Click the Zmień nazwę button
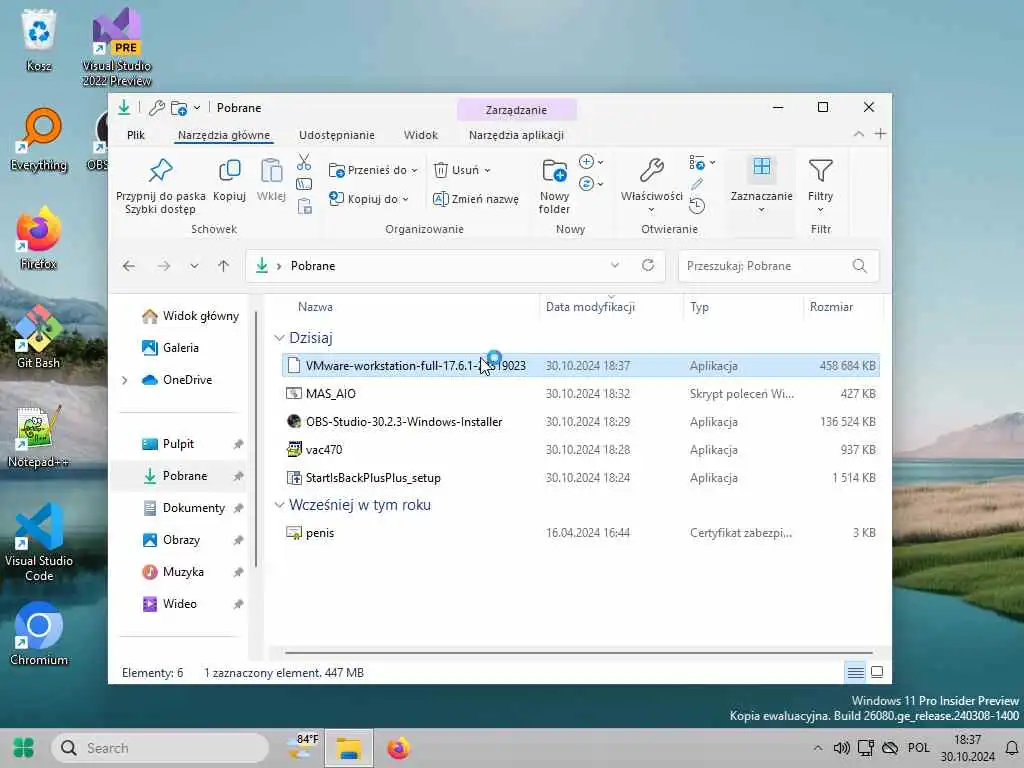The width and height of the screenshot is (1024, 768). pos(476,199)
